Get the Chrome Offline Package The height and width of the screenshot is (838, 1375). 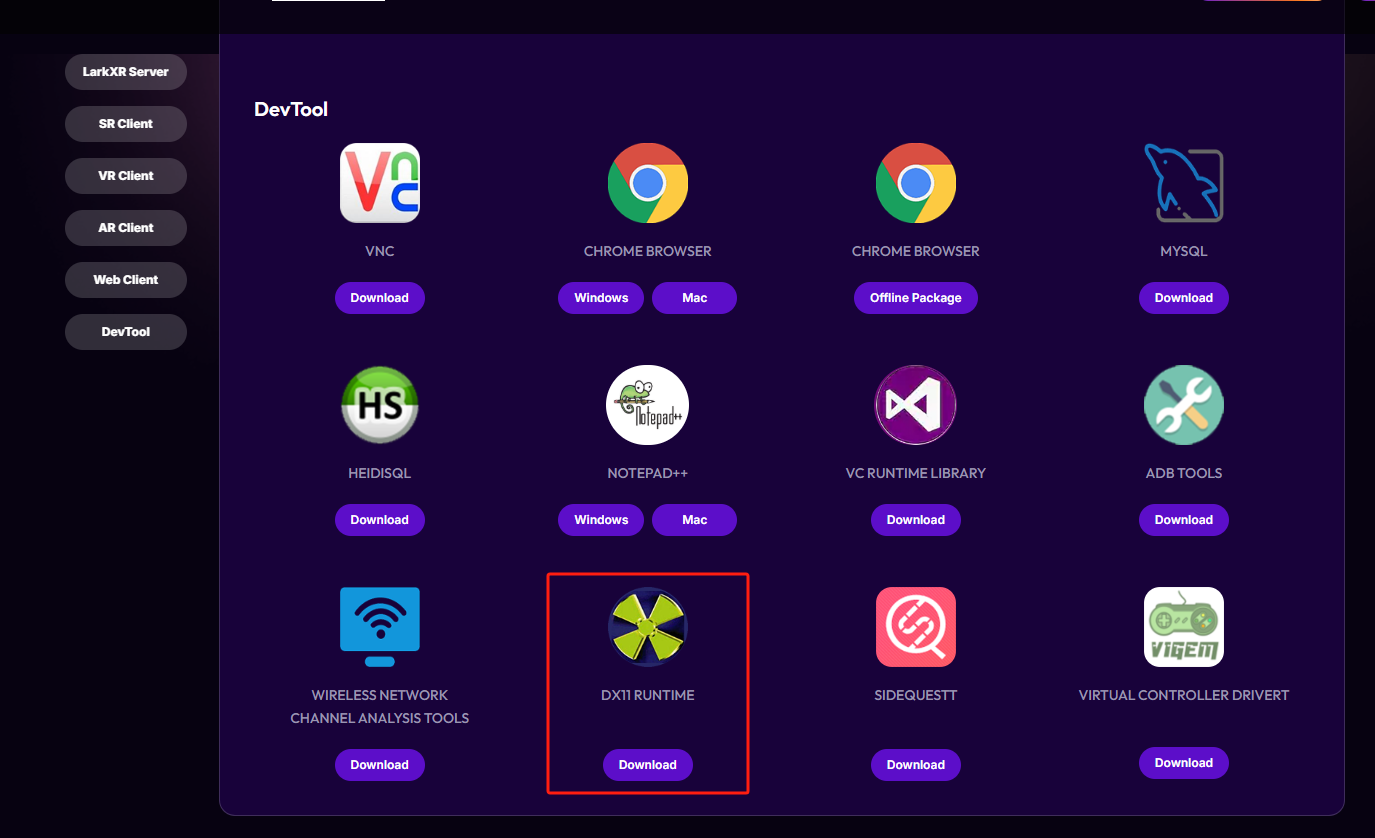point(916,298)
